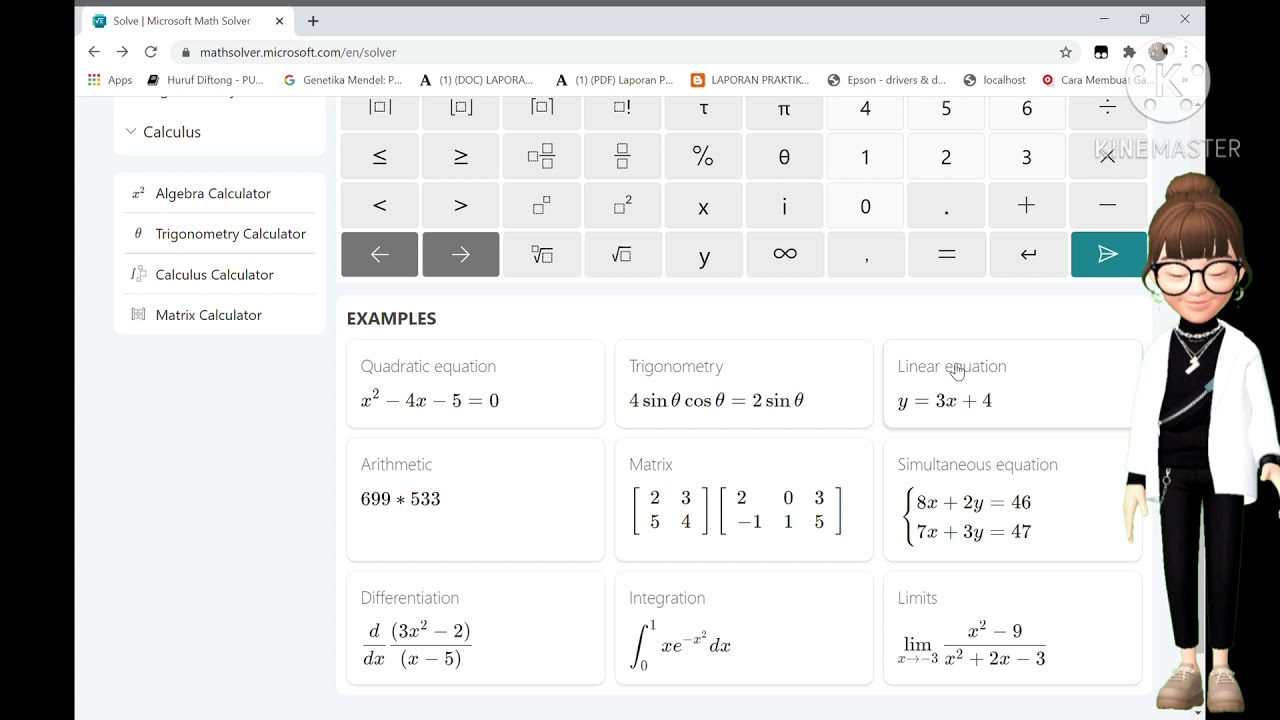Move cursor left with arrow key
Image resolution: width=1280 pixels, height=720 pixels.
pos(380,254)
